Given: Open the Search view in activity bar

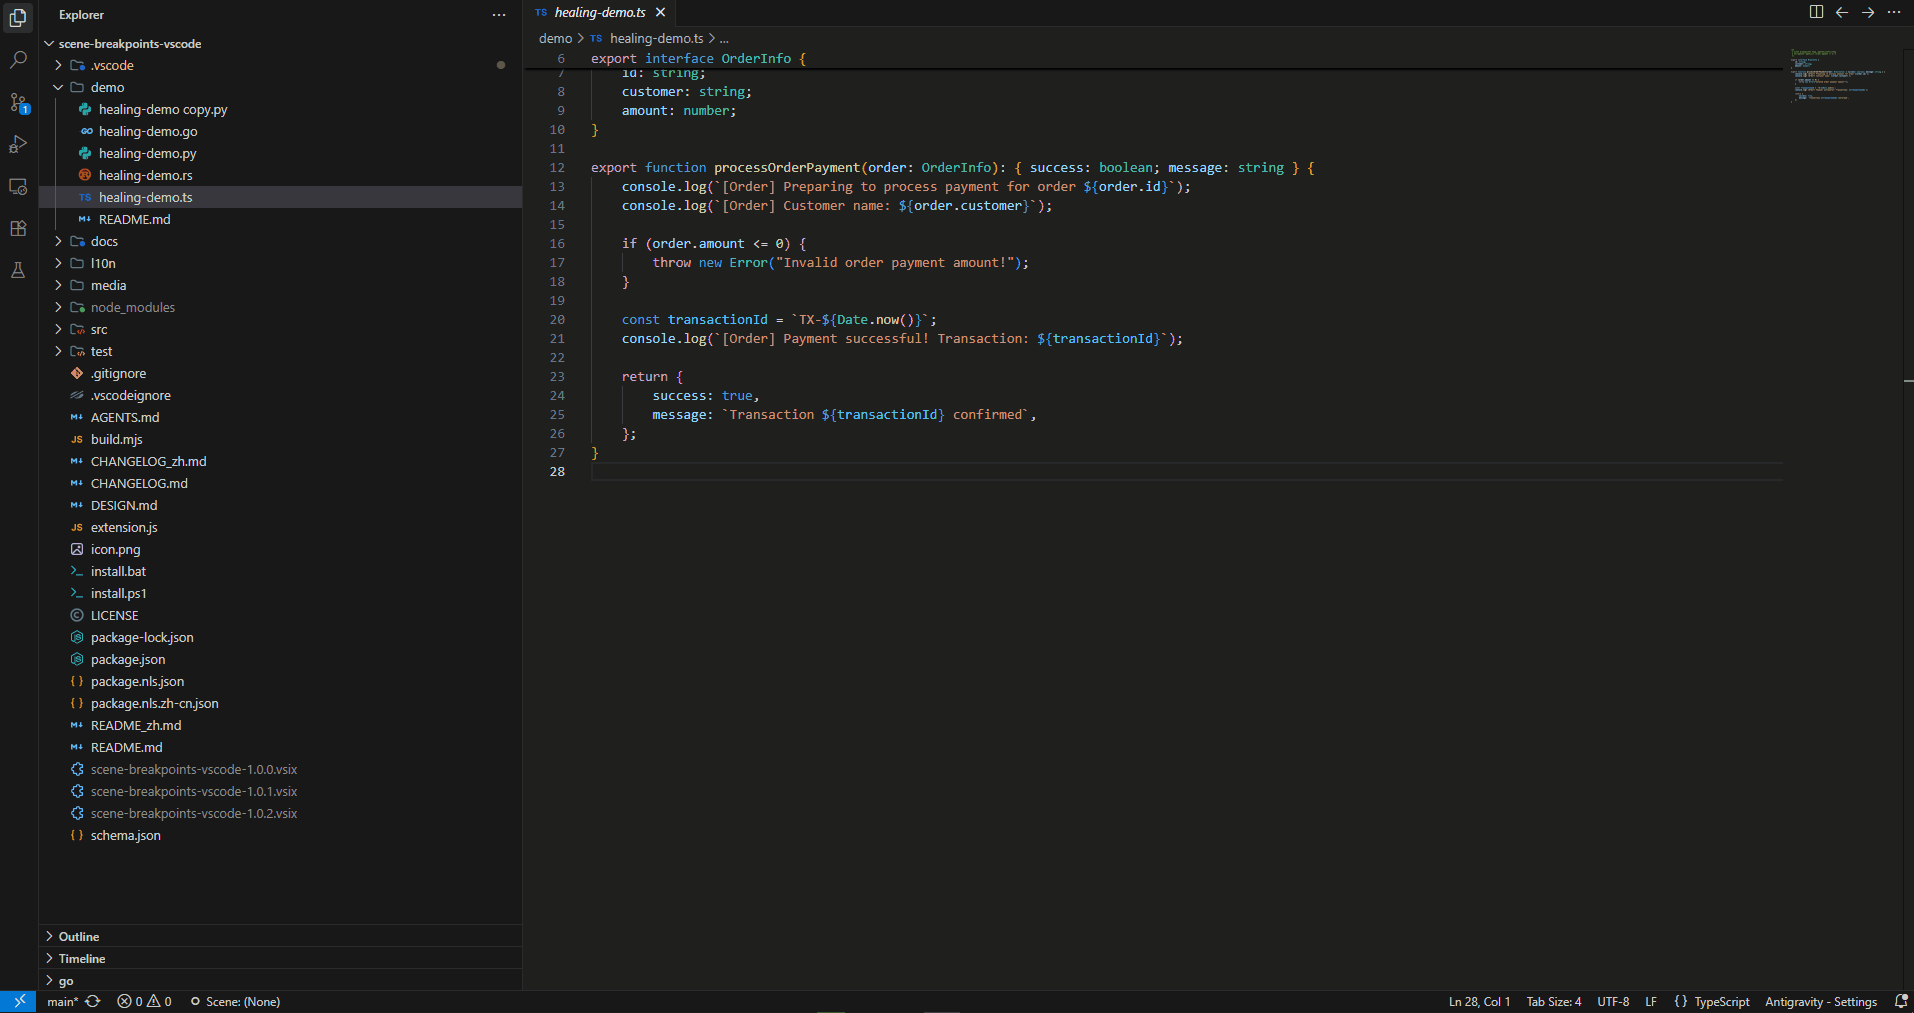Looking at the screenshot, I should pyautogui.click(x=18, y=60).
